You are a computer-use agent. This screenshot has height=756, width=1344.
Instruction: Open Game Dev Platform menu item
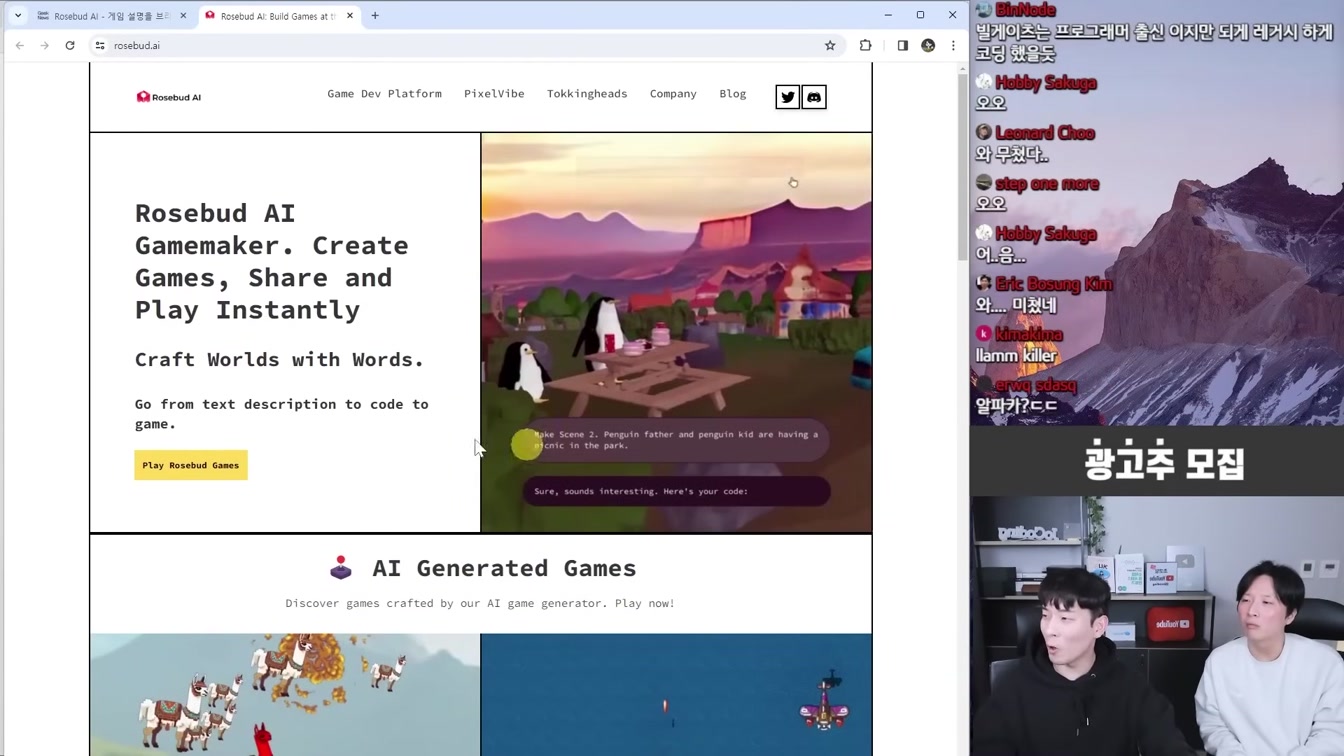pos(384,94)
